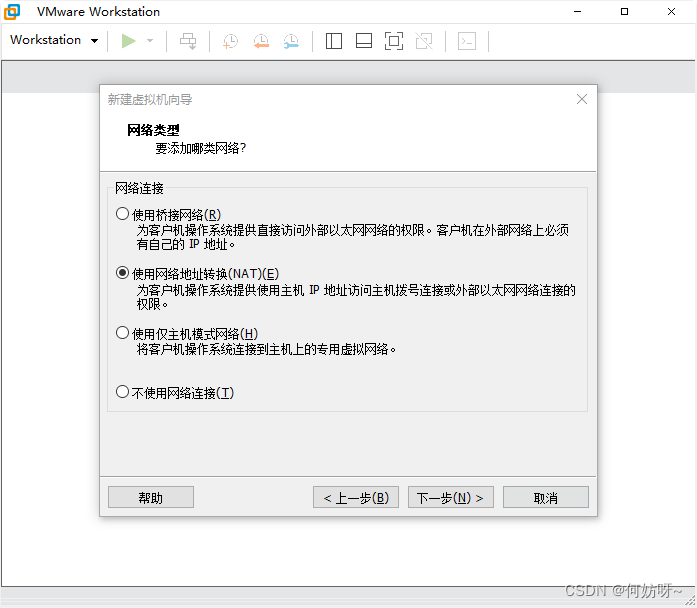Select the no network connection (T) option
Screen dimensions: 697x608
(122, 392)
